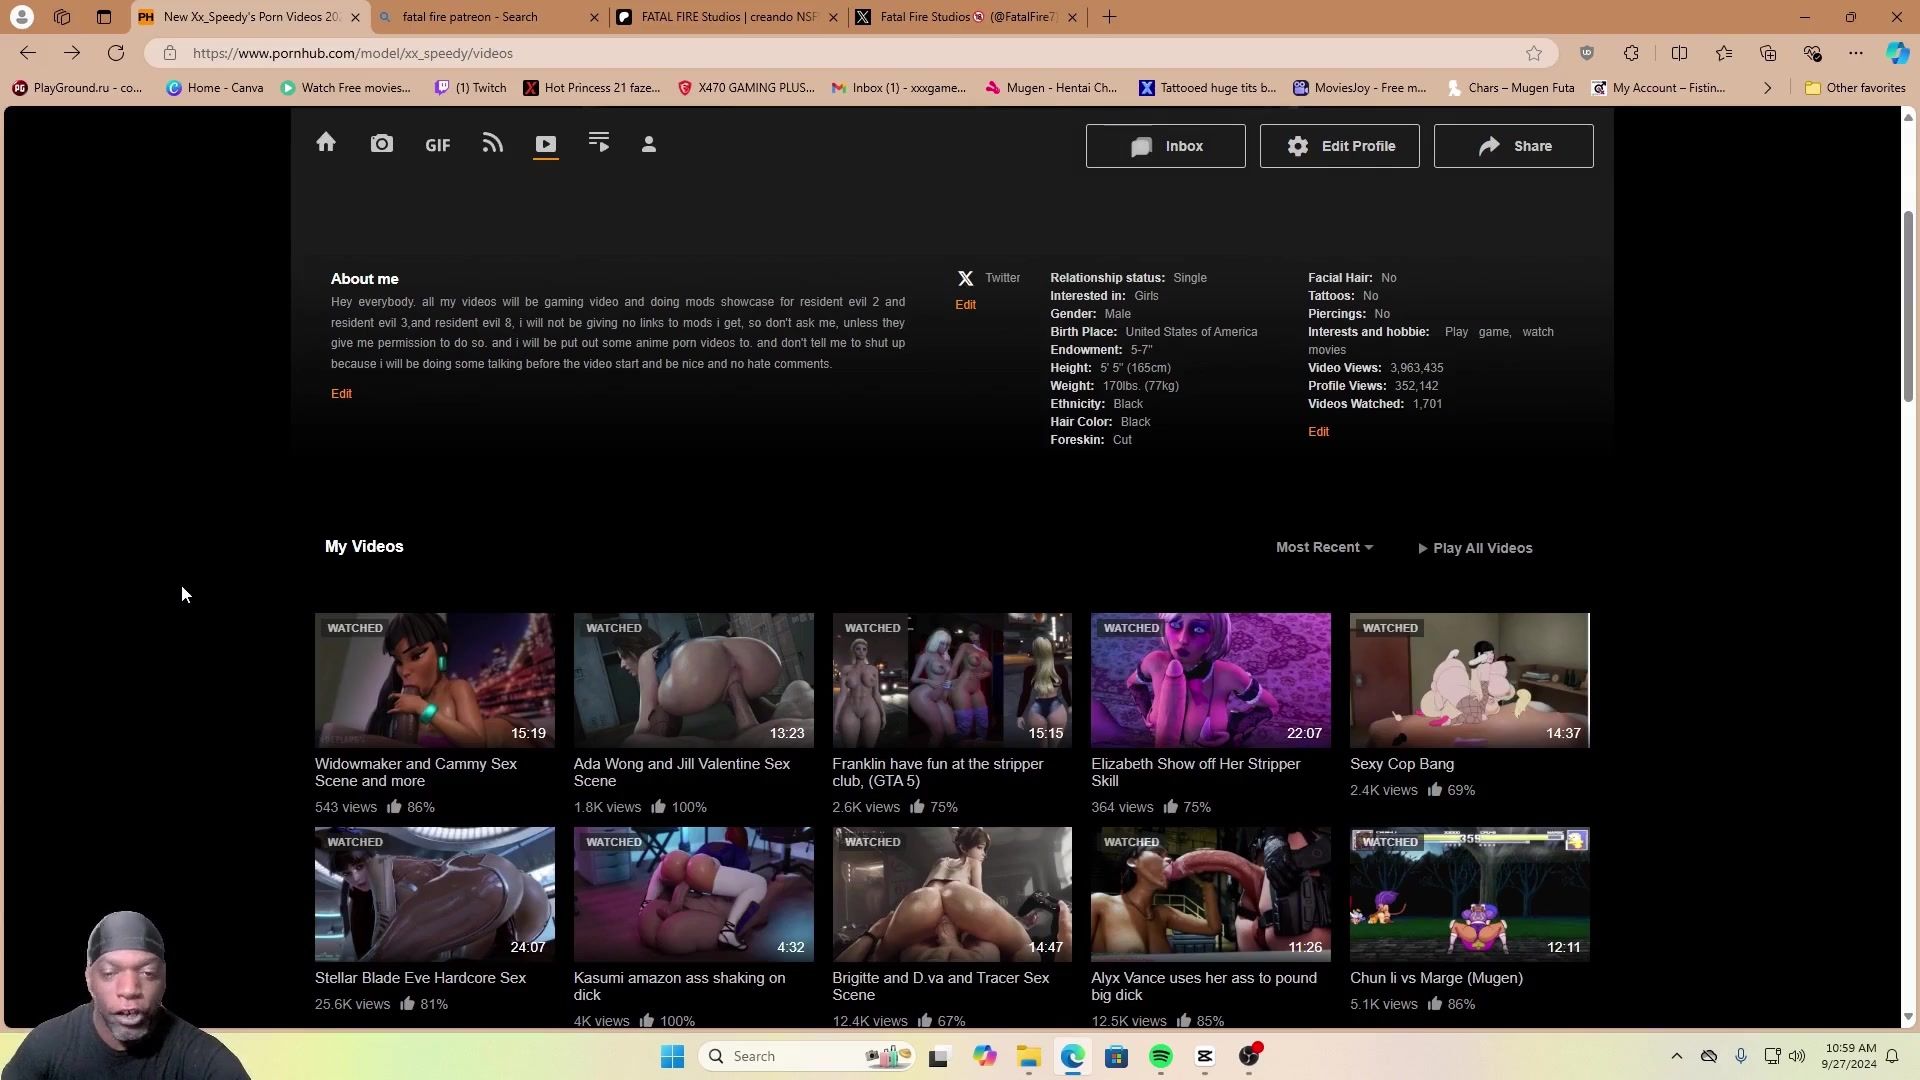The height and width of the screenshot is (1080, 1920).
Task: Click the browser address bar URL
Action: [352, 53]
